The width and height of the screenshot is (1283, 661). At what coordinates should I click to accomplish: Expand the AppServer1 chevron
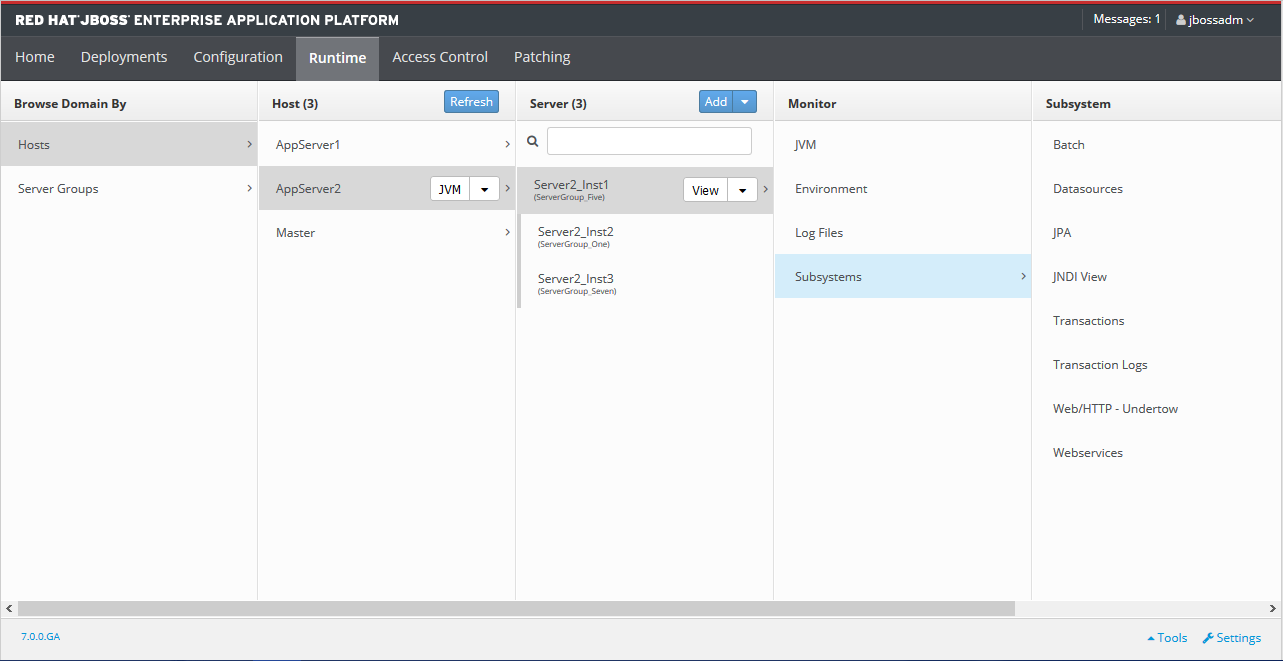[507, 144]
